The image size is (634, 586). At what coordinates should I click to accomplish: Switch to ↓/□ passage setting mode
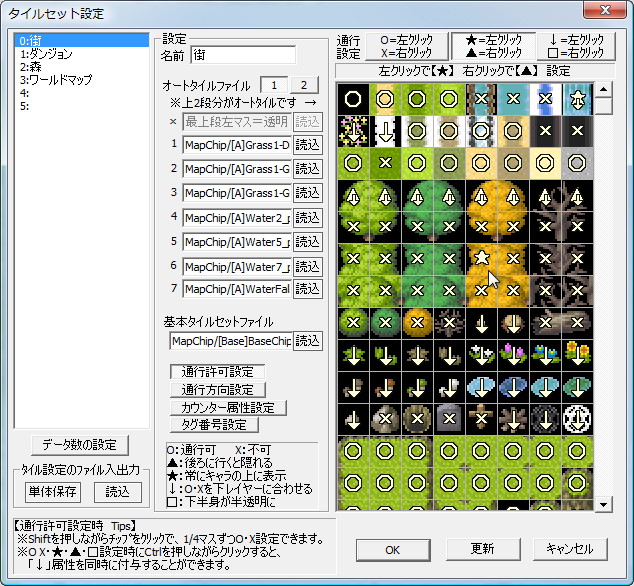tap(576, 46)
